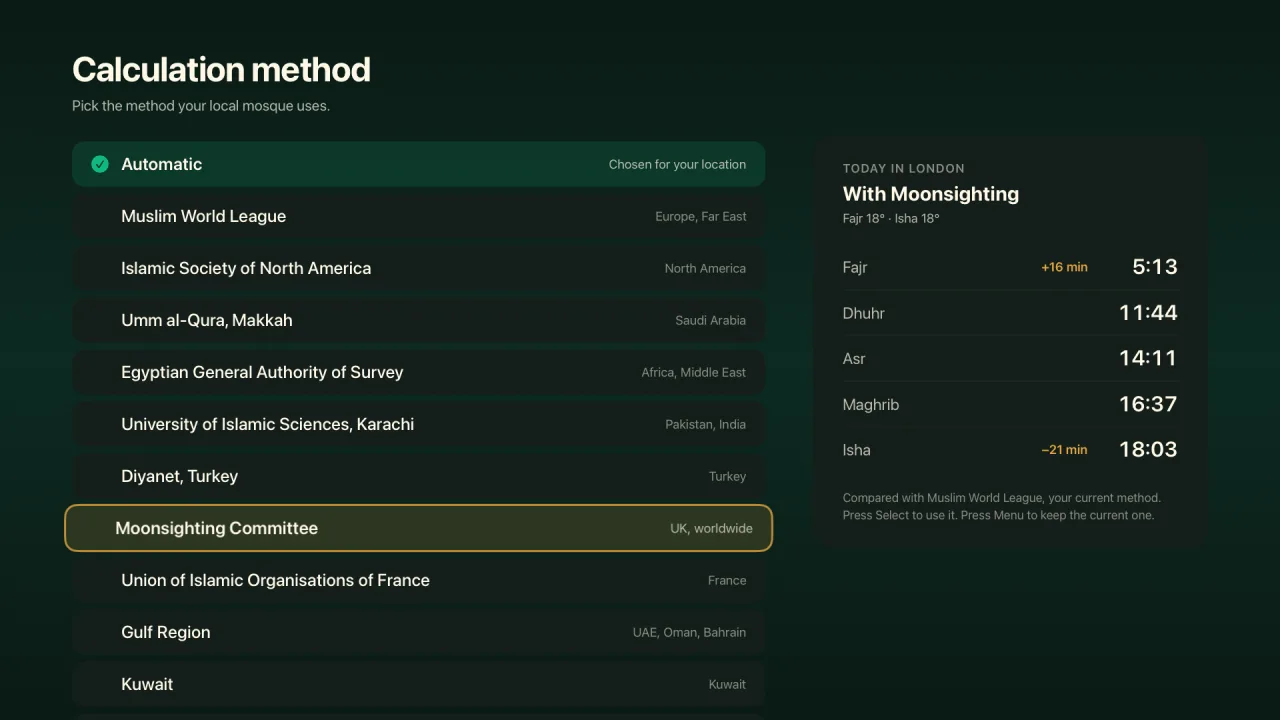Click the Maghrib 16:37 time row
The width and height of the screenshot is (1280, 720).
(x=1010, y=404)
